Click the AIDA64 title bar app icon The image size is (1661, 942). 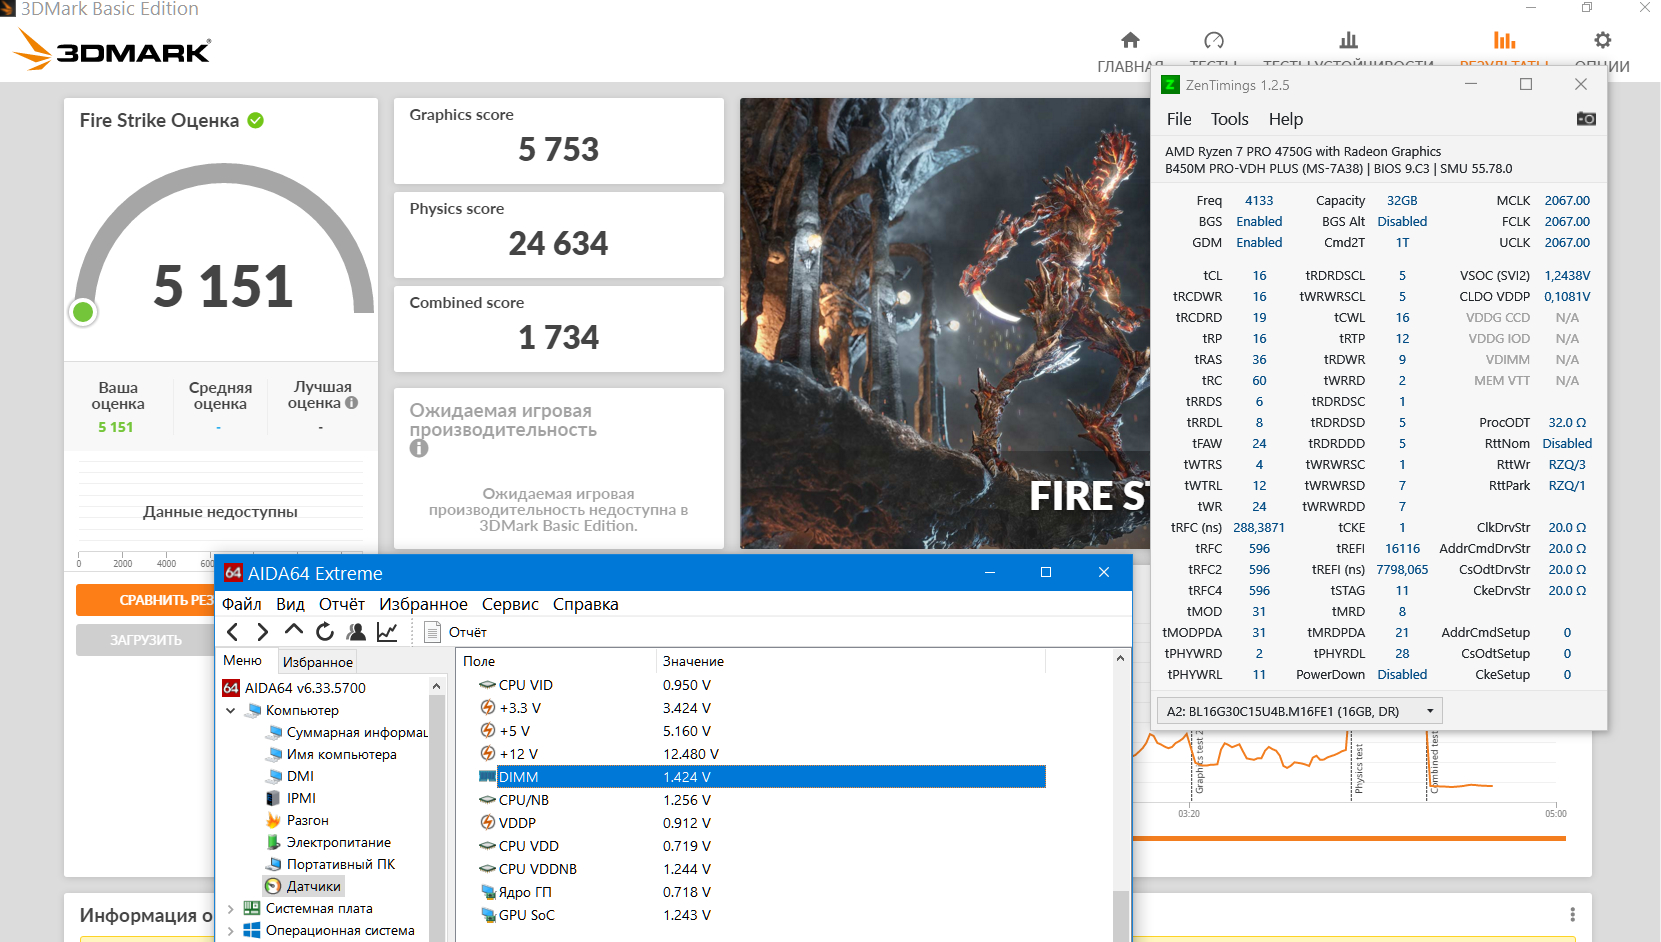click(233, 573)
